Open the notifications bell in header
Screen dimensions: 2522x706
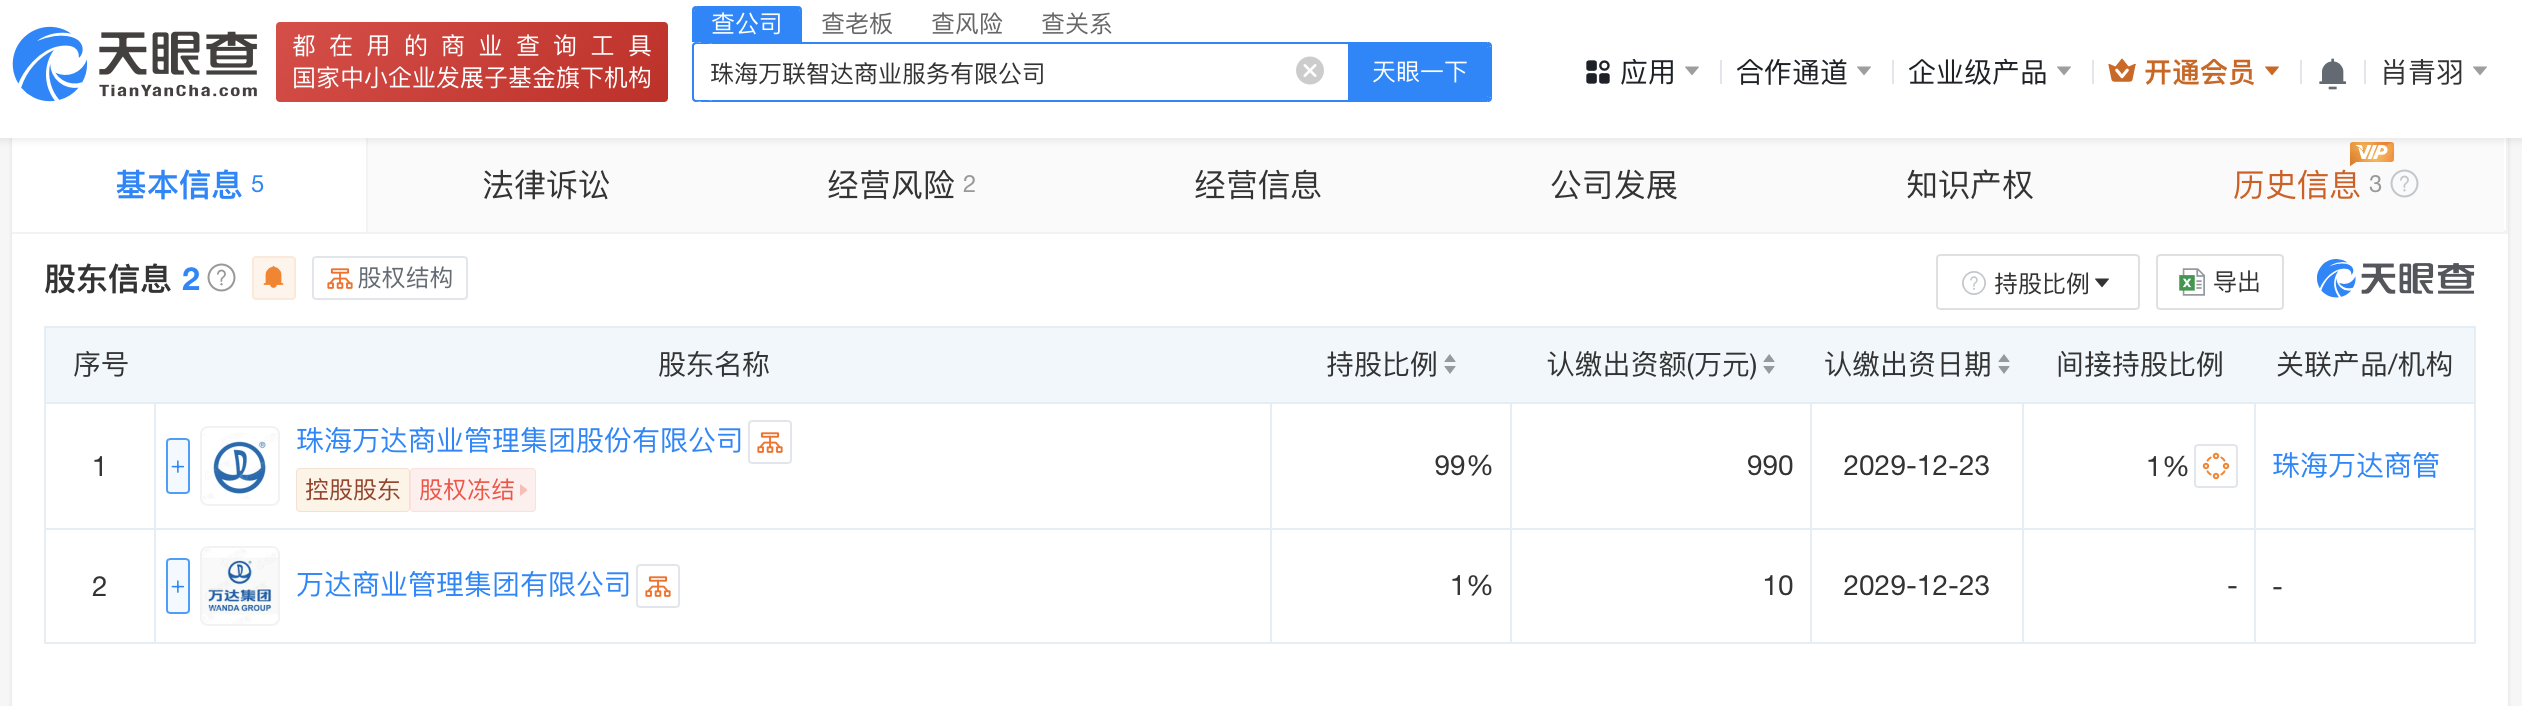pos(2332,73)
